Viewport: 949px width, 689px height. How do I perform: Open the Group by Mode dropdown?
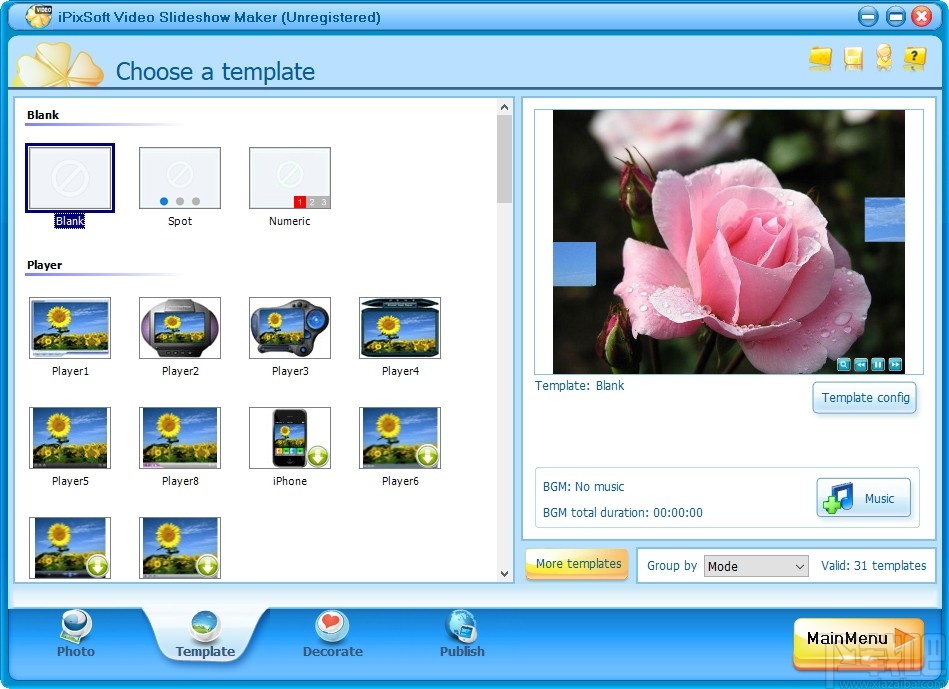click(x=755, y=566)
